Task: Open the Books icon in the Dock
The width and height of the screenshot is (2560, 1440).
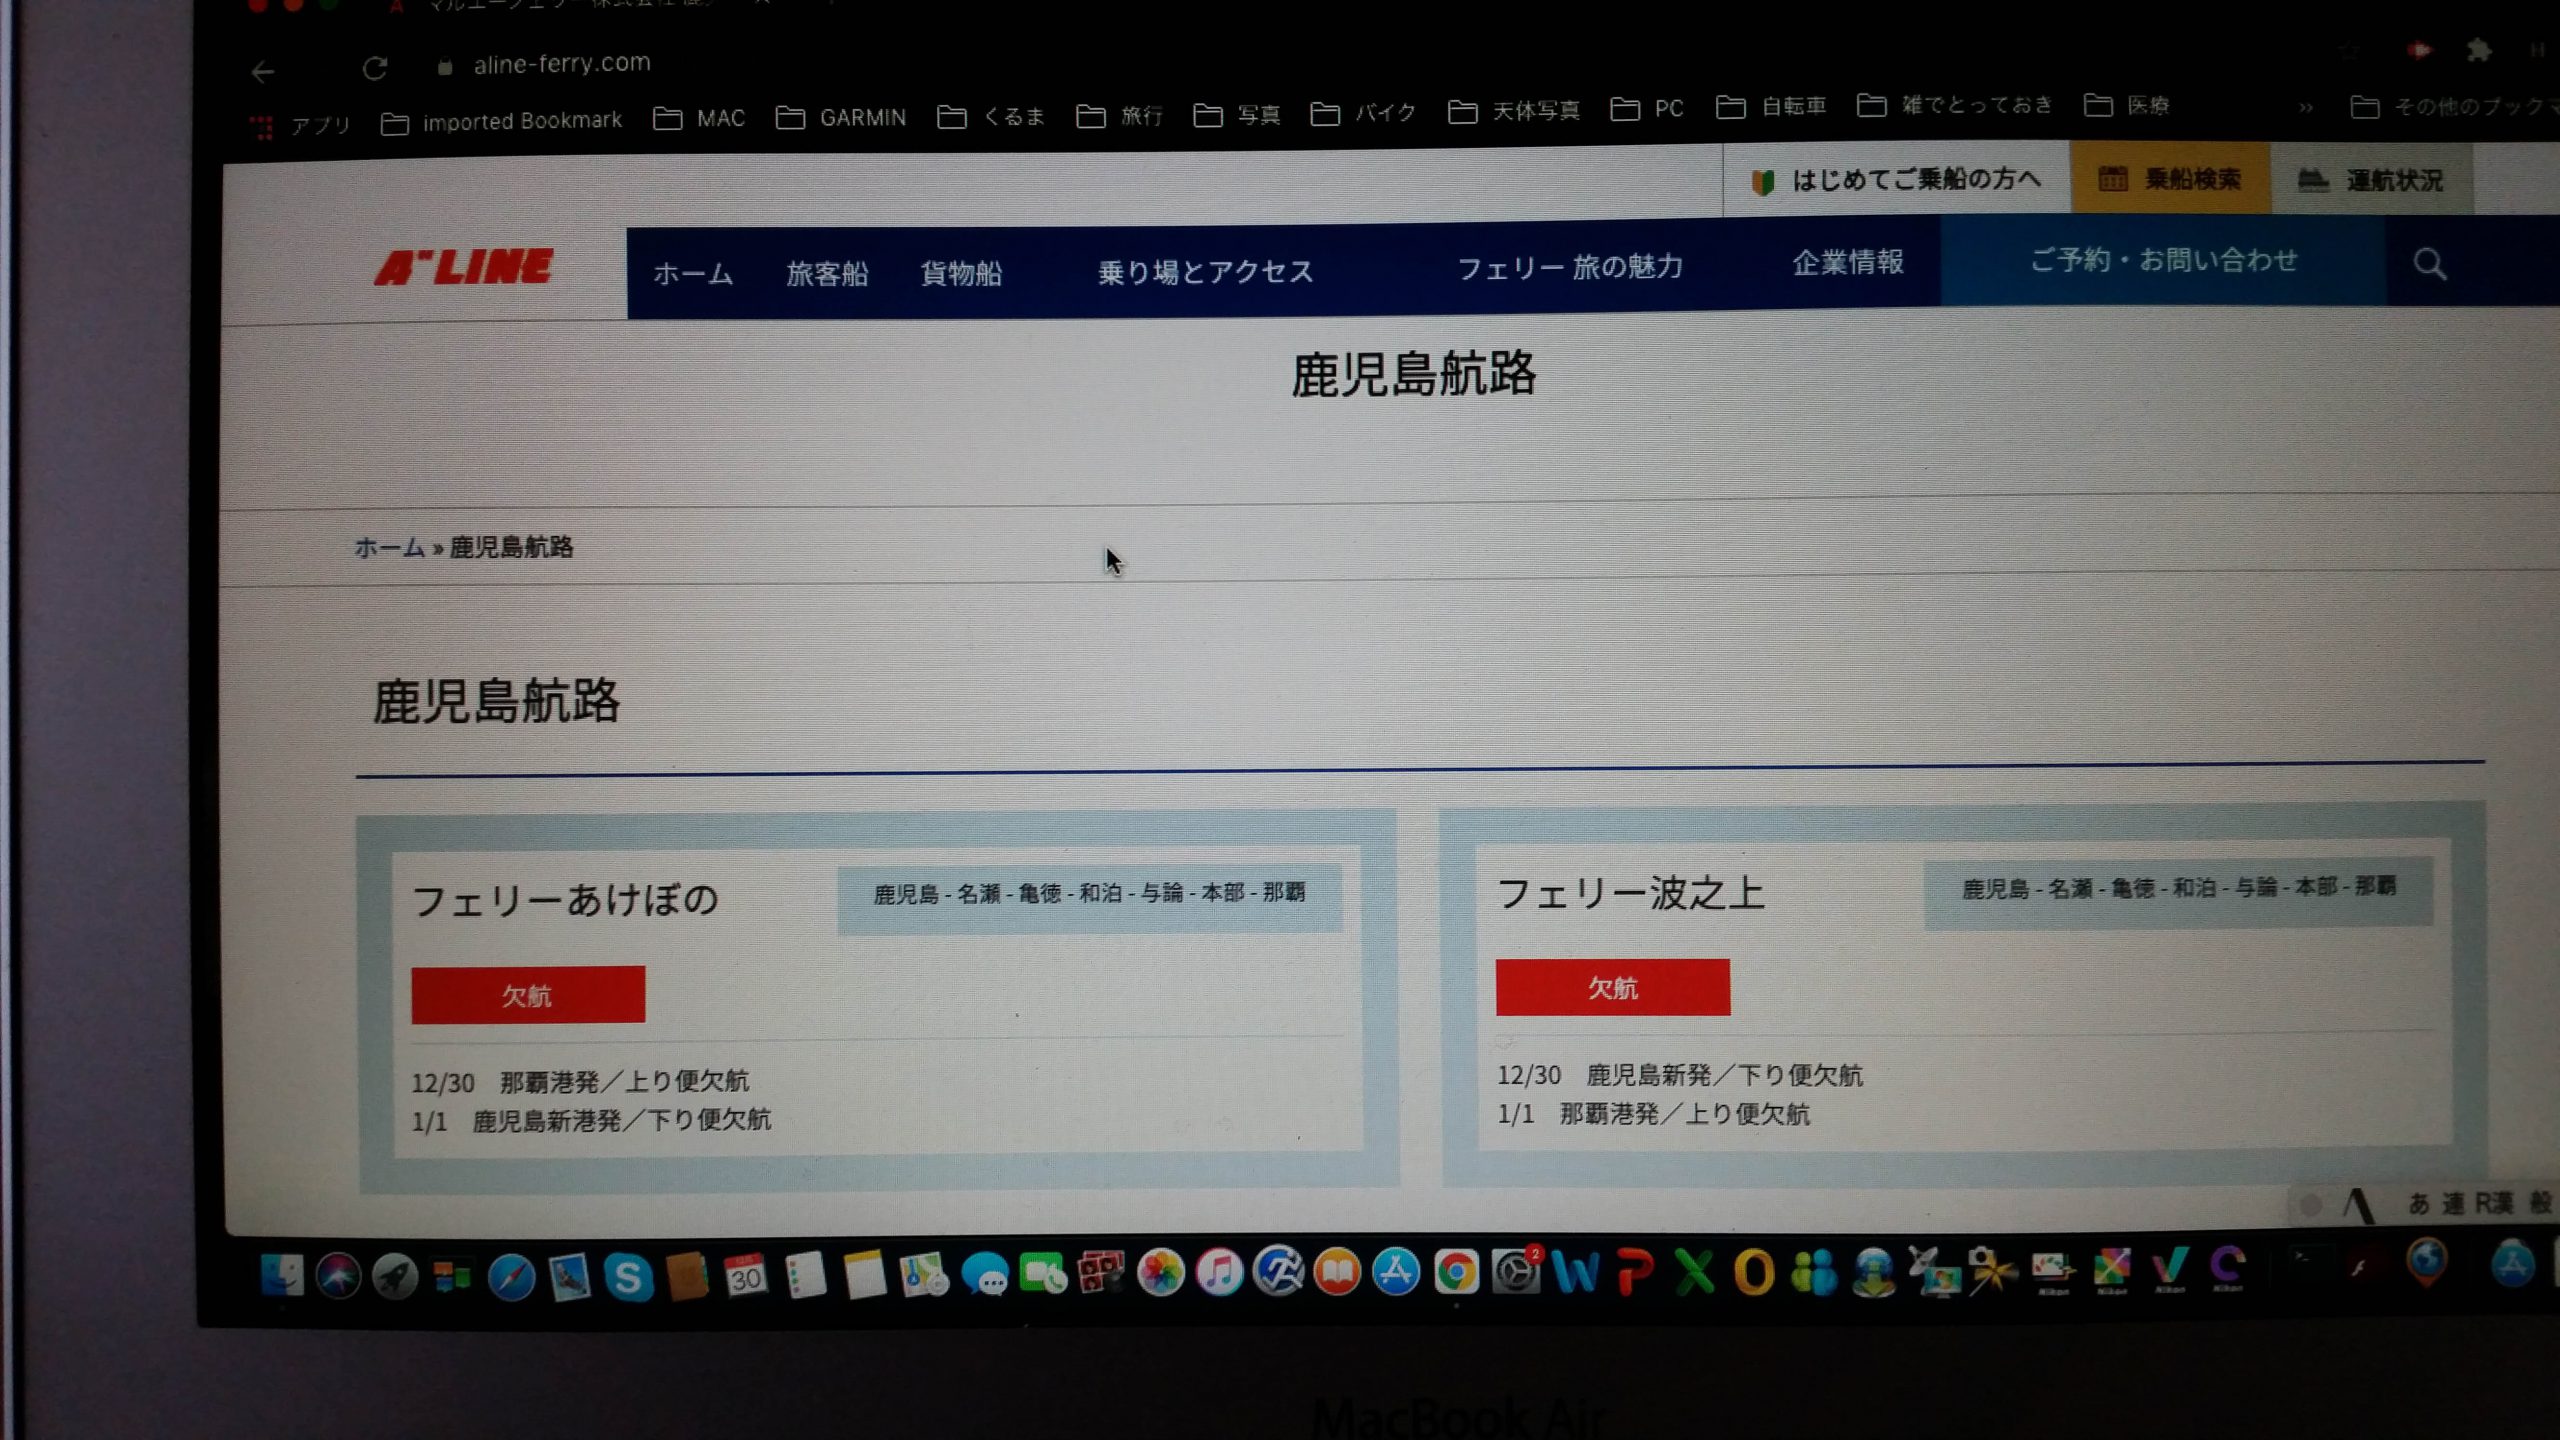Action: [1337, 1272]
